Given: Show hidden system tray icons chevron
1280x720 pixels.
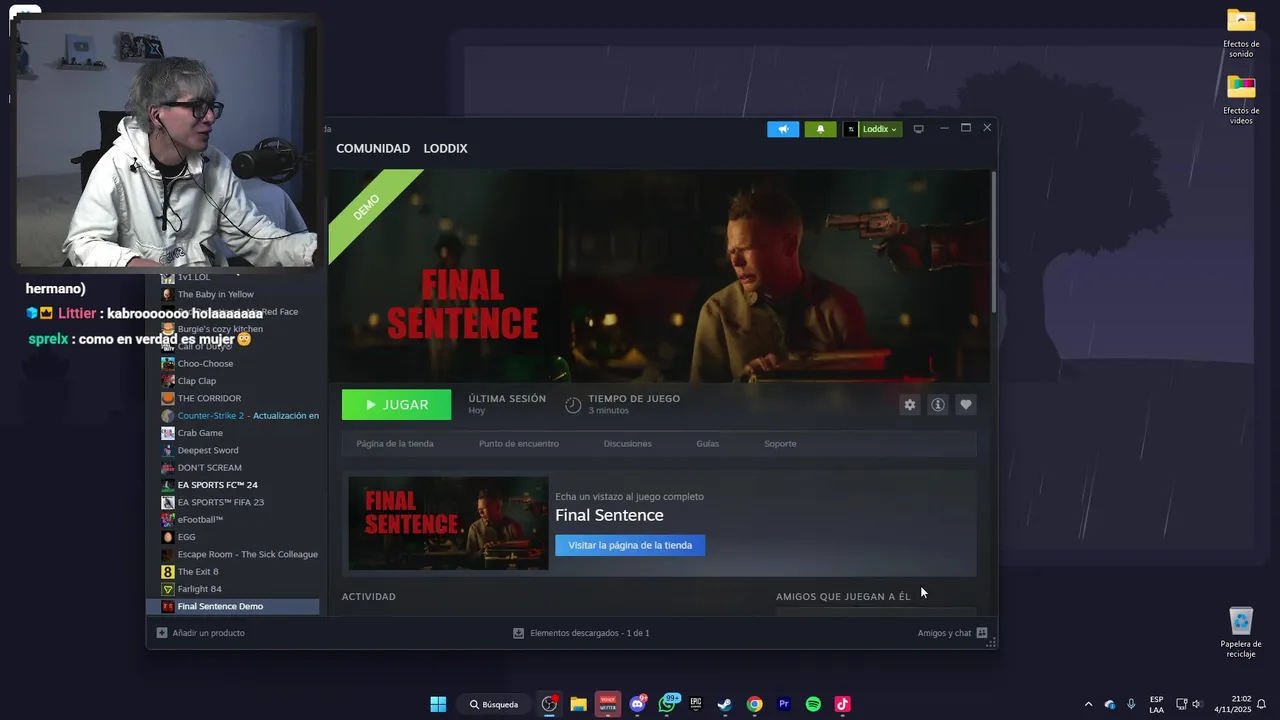Looking at the screenshot, I should tap(1088, 704).
